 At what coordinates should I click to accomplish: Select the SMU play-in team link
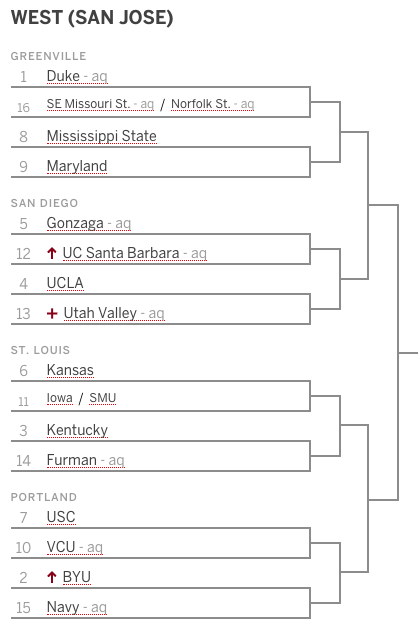pyautogui.click(x=102, y=398)
